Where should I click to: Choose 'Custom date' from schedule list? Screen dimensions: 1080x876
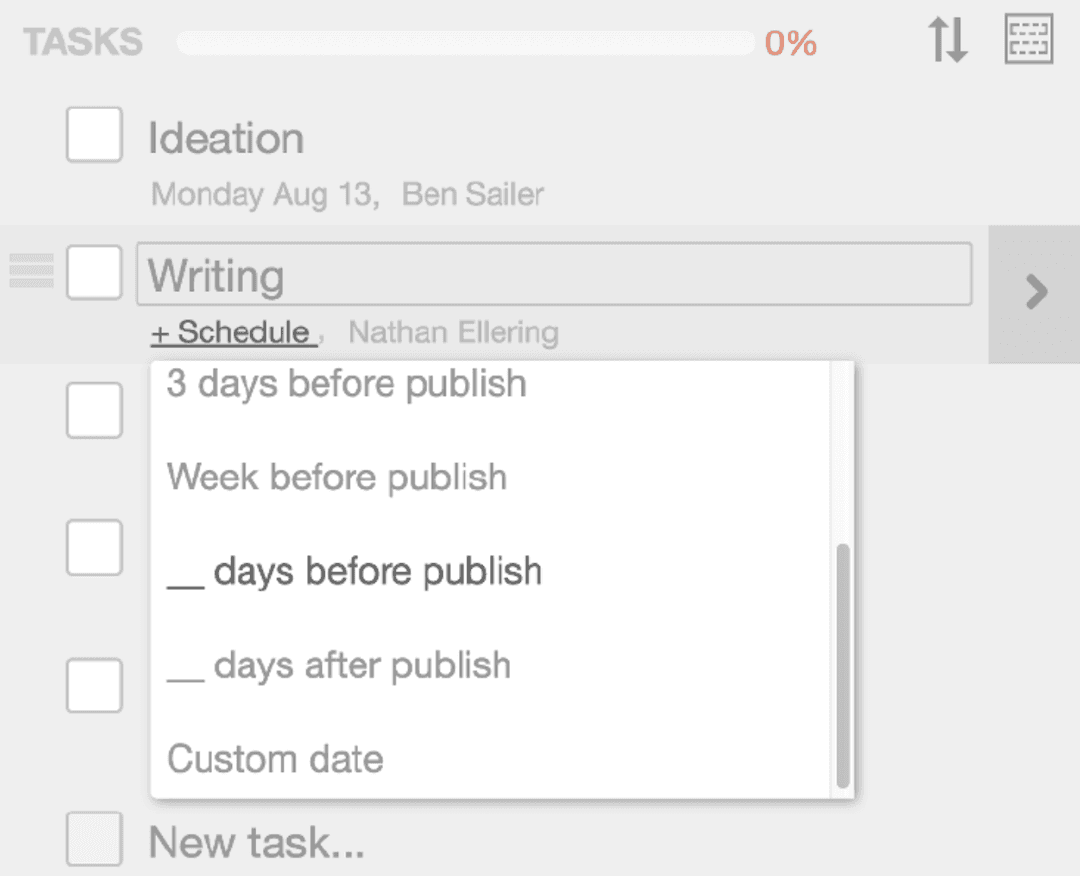(x=275, y=759)
